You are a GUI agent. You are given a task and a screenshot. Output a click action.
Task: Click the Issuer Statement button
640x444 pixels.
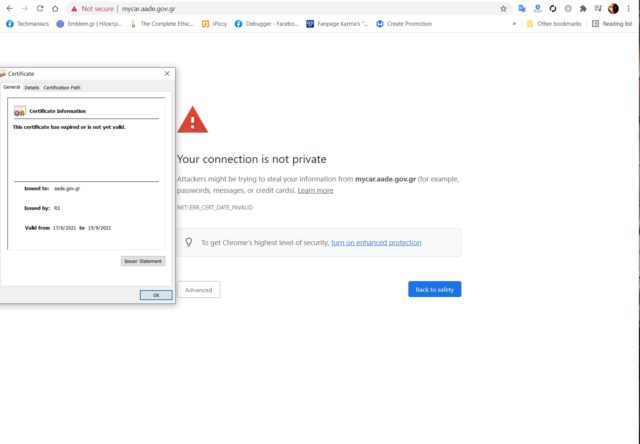(143, 261)
